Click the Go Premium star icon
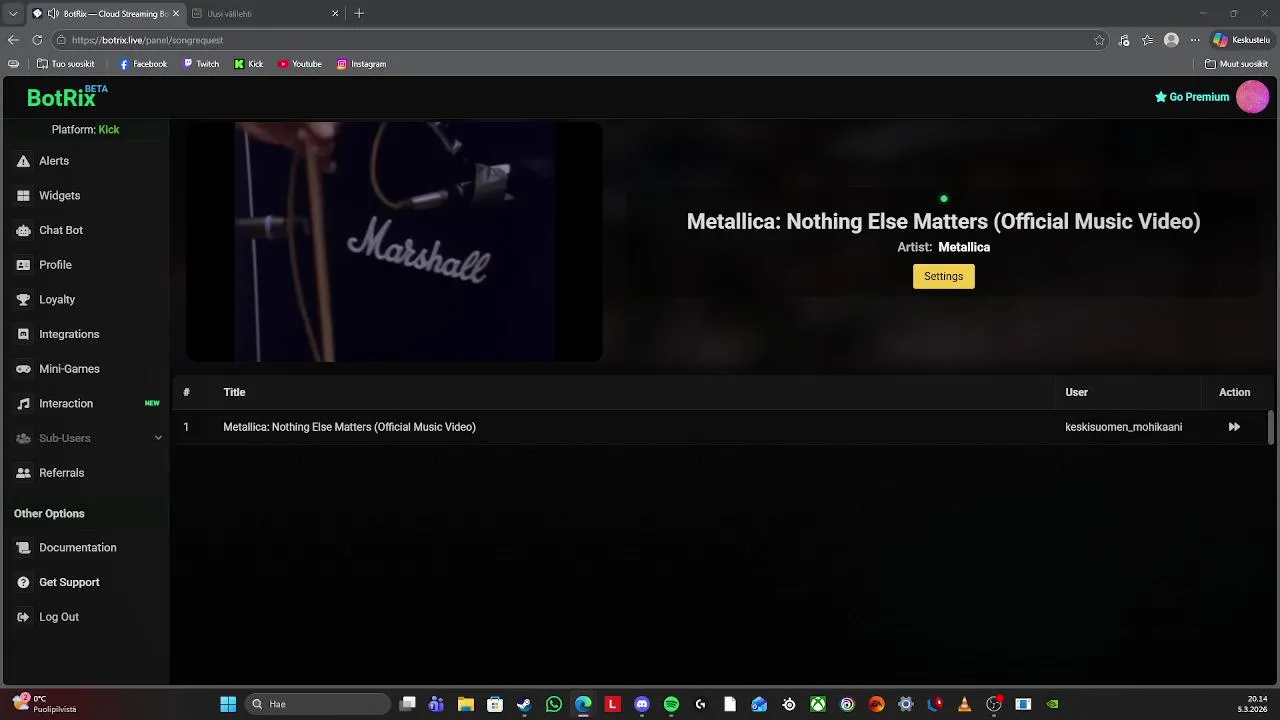The height and width of the screenshot is (720, 1280). 1161,97
